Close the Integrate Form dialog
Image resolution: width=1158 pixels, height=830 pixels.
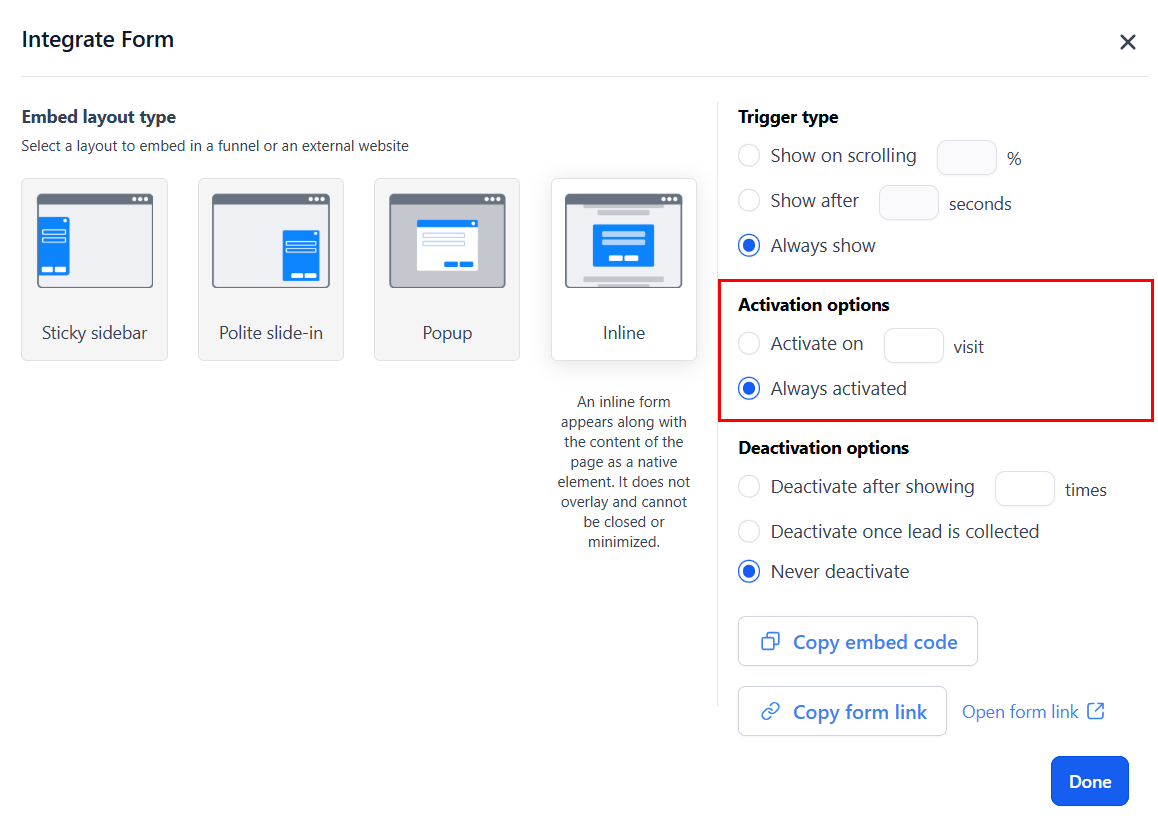tap(1127, 42)
